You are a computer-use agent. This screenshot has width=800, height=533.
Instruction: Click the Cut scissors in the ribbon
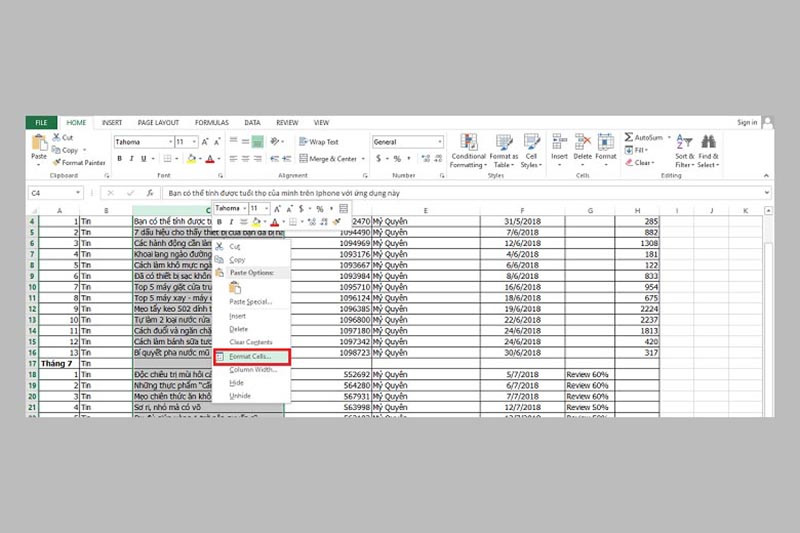click(57, 137)
